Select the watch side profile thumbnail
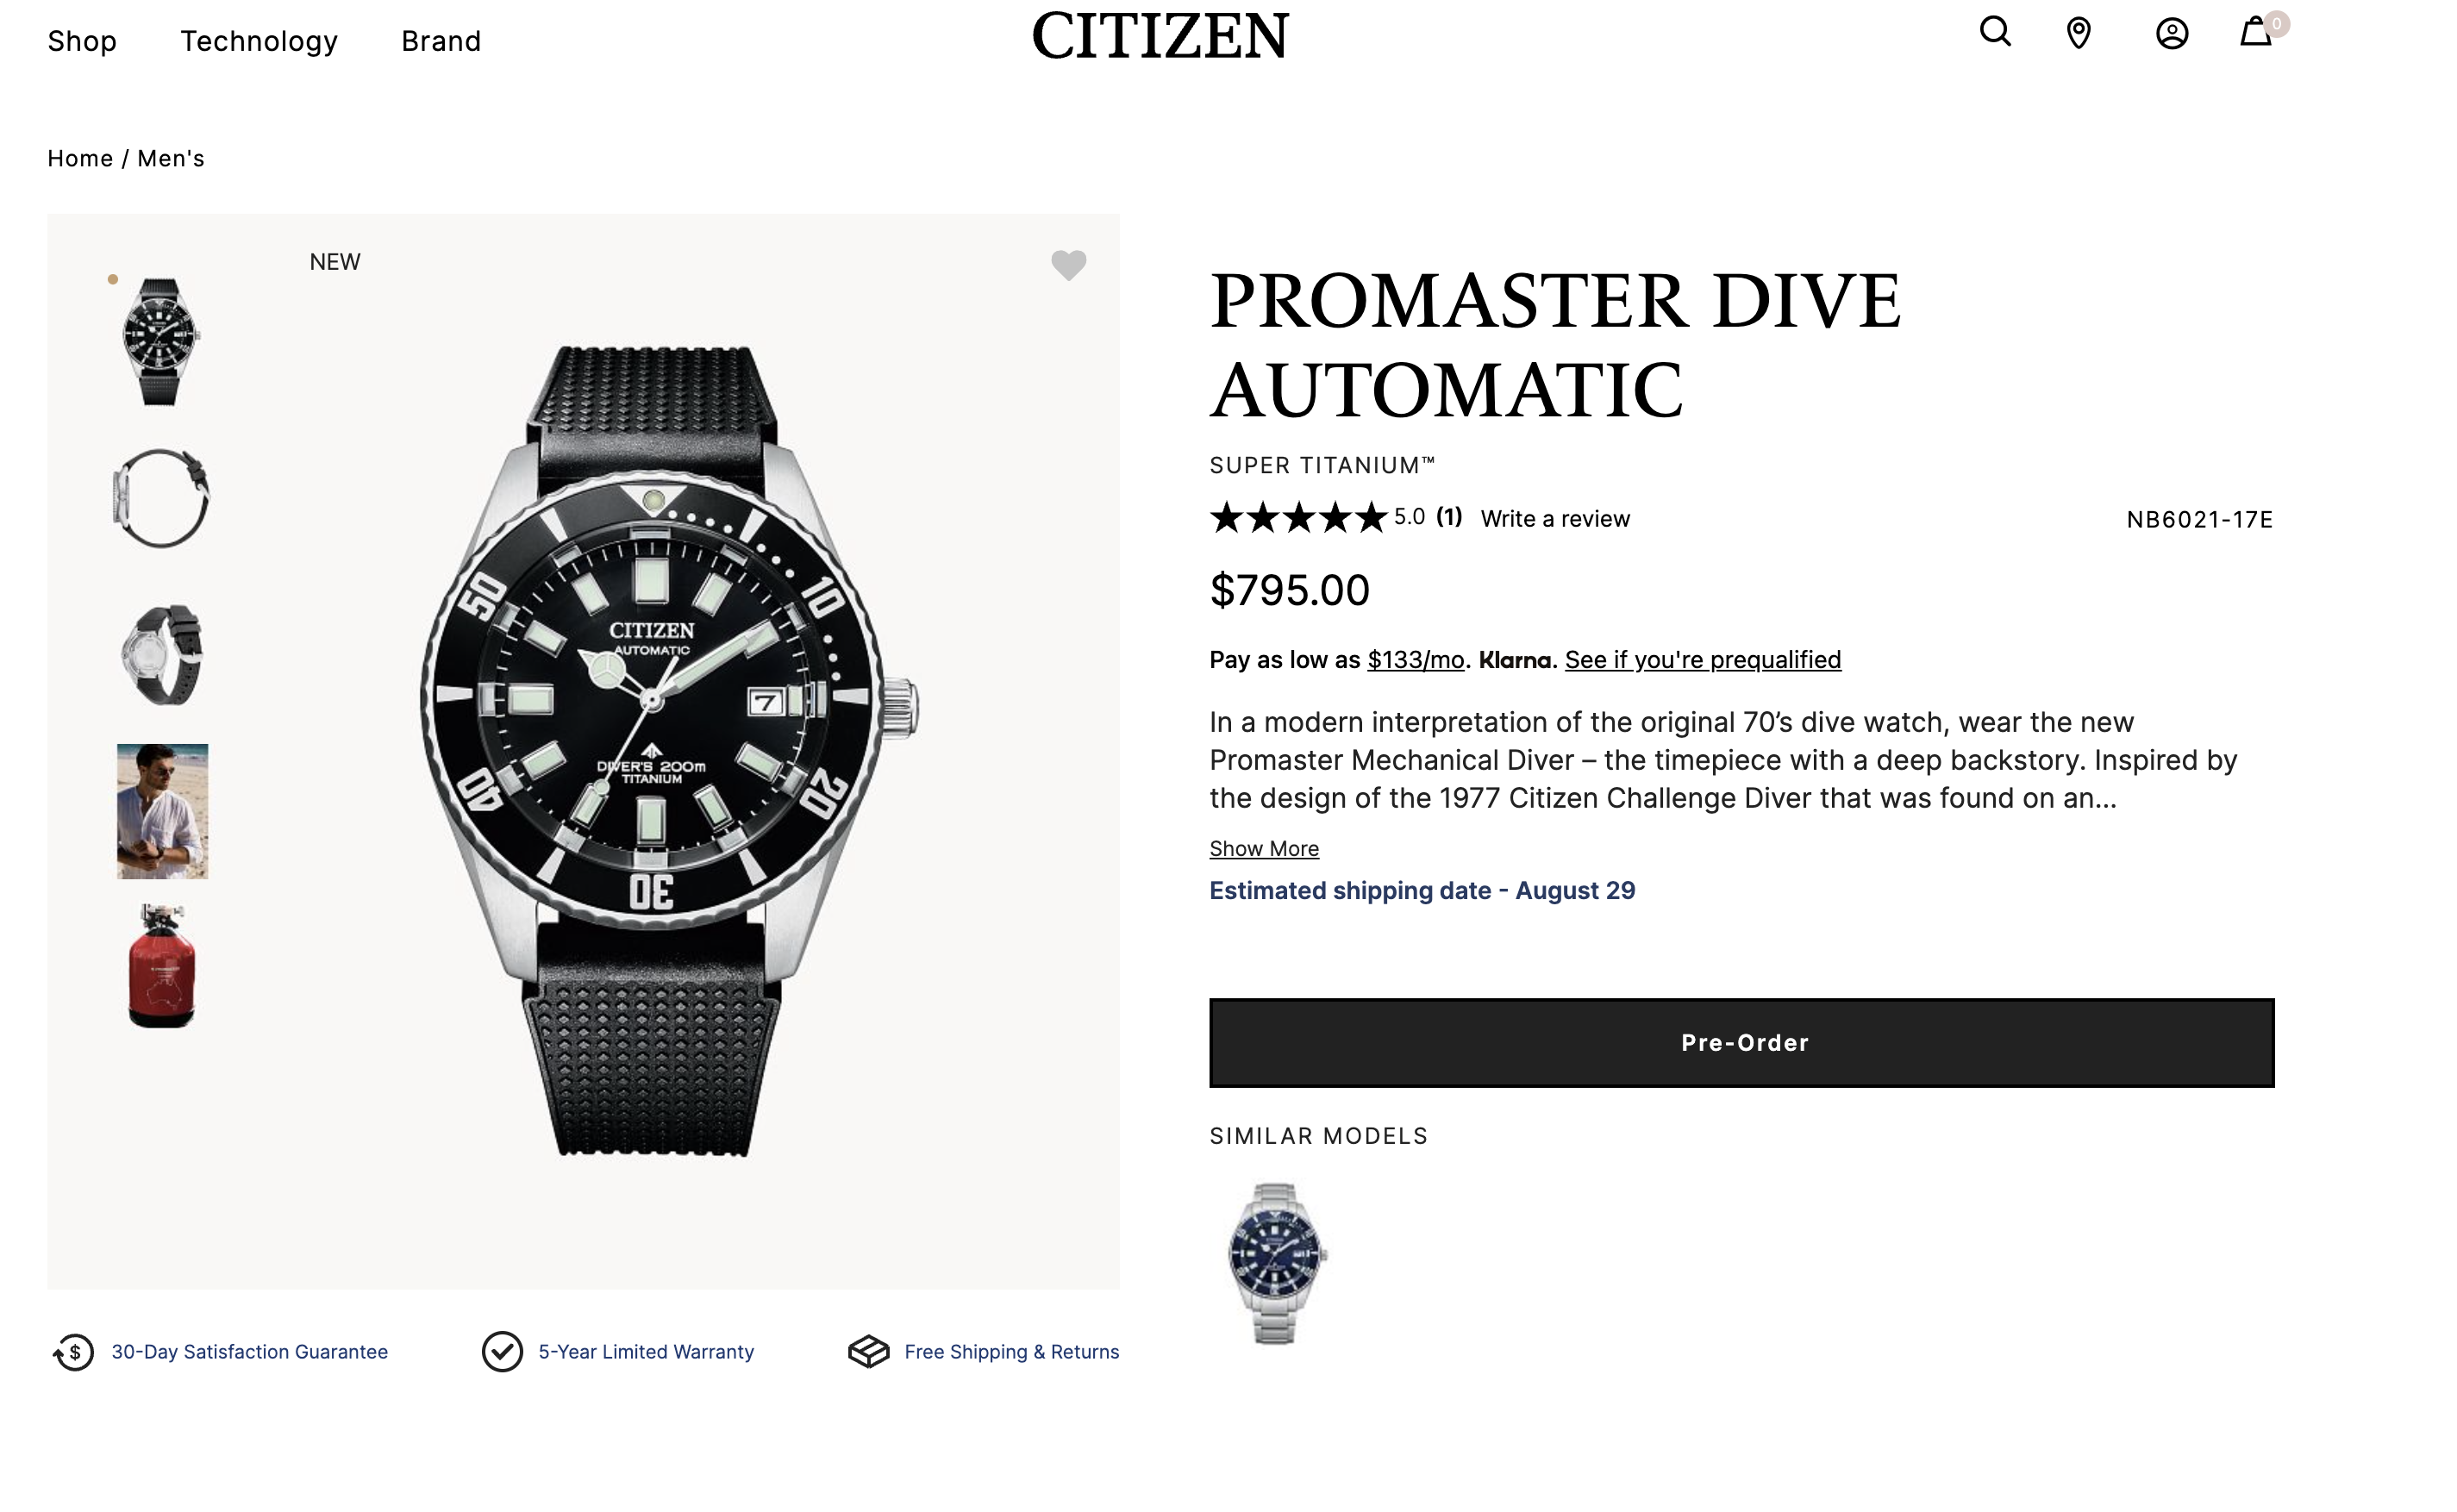Image resolution: width=2457 pixels, height=1512 pixels. (x=161, y=498)
